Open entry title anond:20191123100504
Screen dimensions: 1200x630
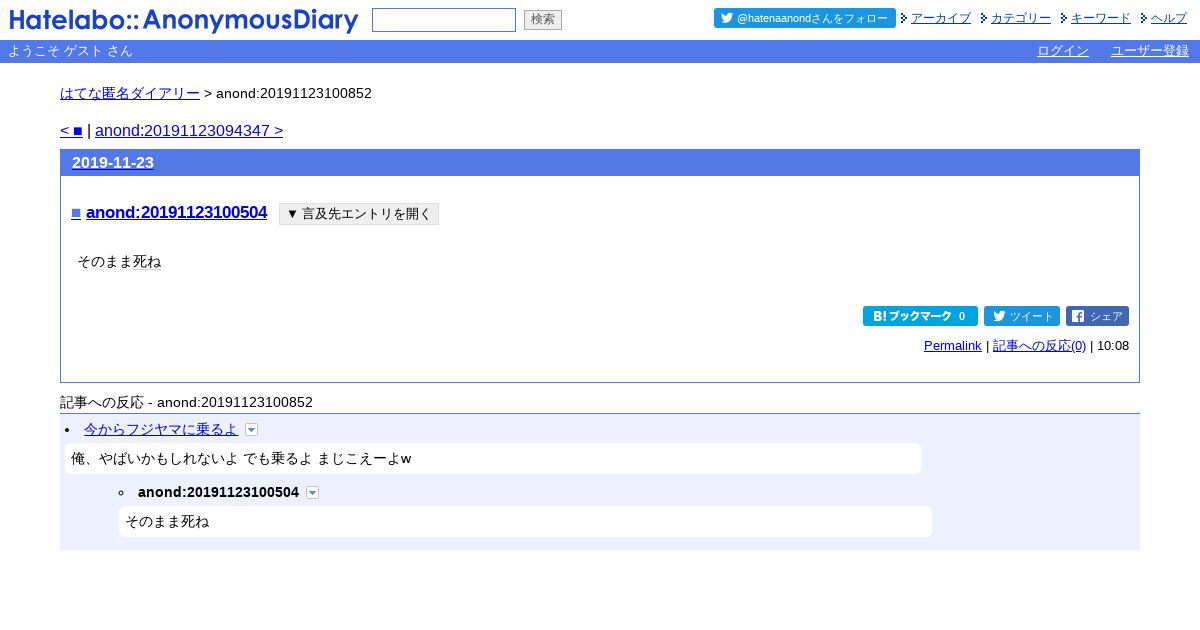[x=177, y=212]
